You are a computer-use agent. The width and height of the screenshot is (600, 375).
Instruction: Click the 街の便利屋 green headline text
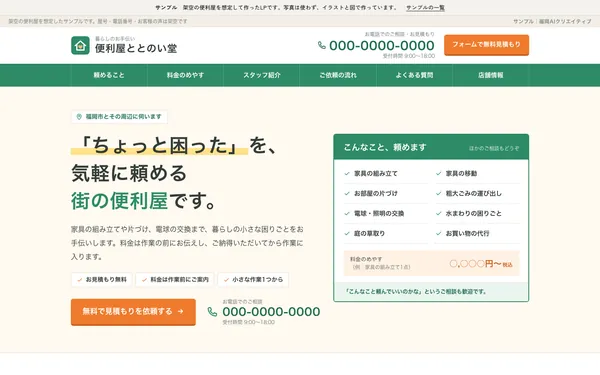[119, 201]
